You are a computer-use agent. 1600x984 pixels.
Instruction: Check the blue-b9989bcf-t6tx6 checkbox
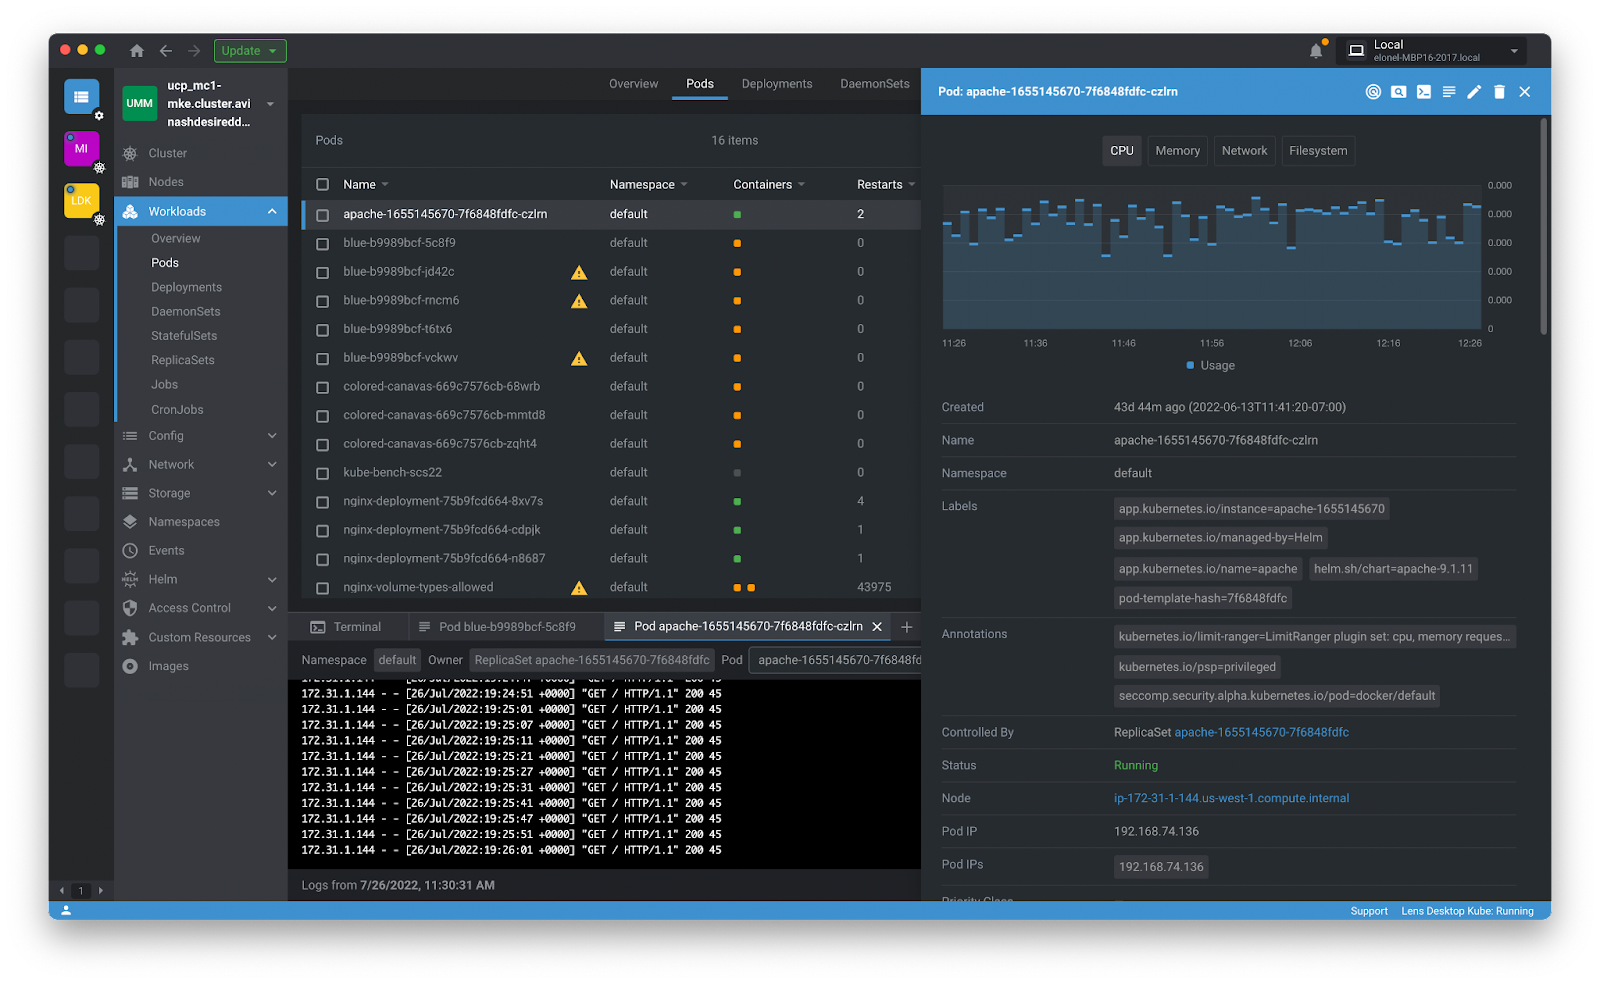(x=322, y=330)
